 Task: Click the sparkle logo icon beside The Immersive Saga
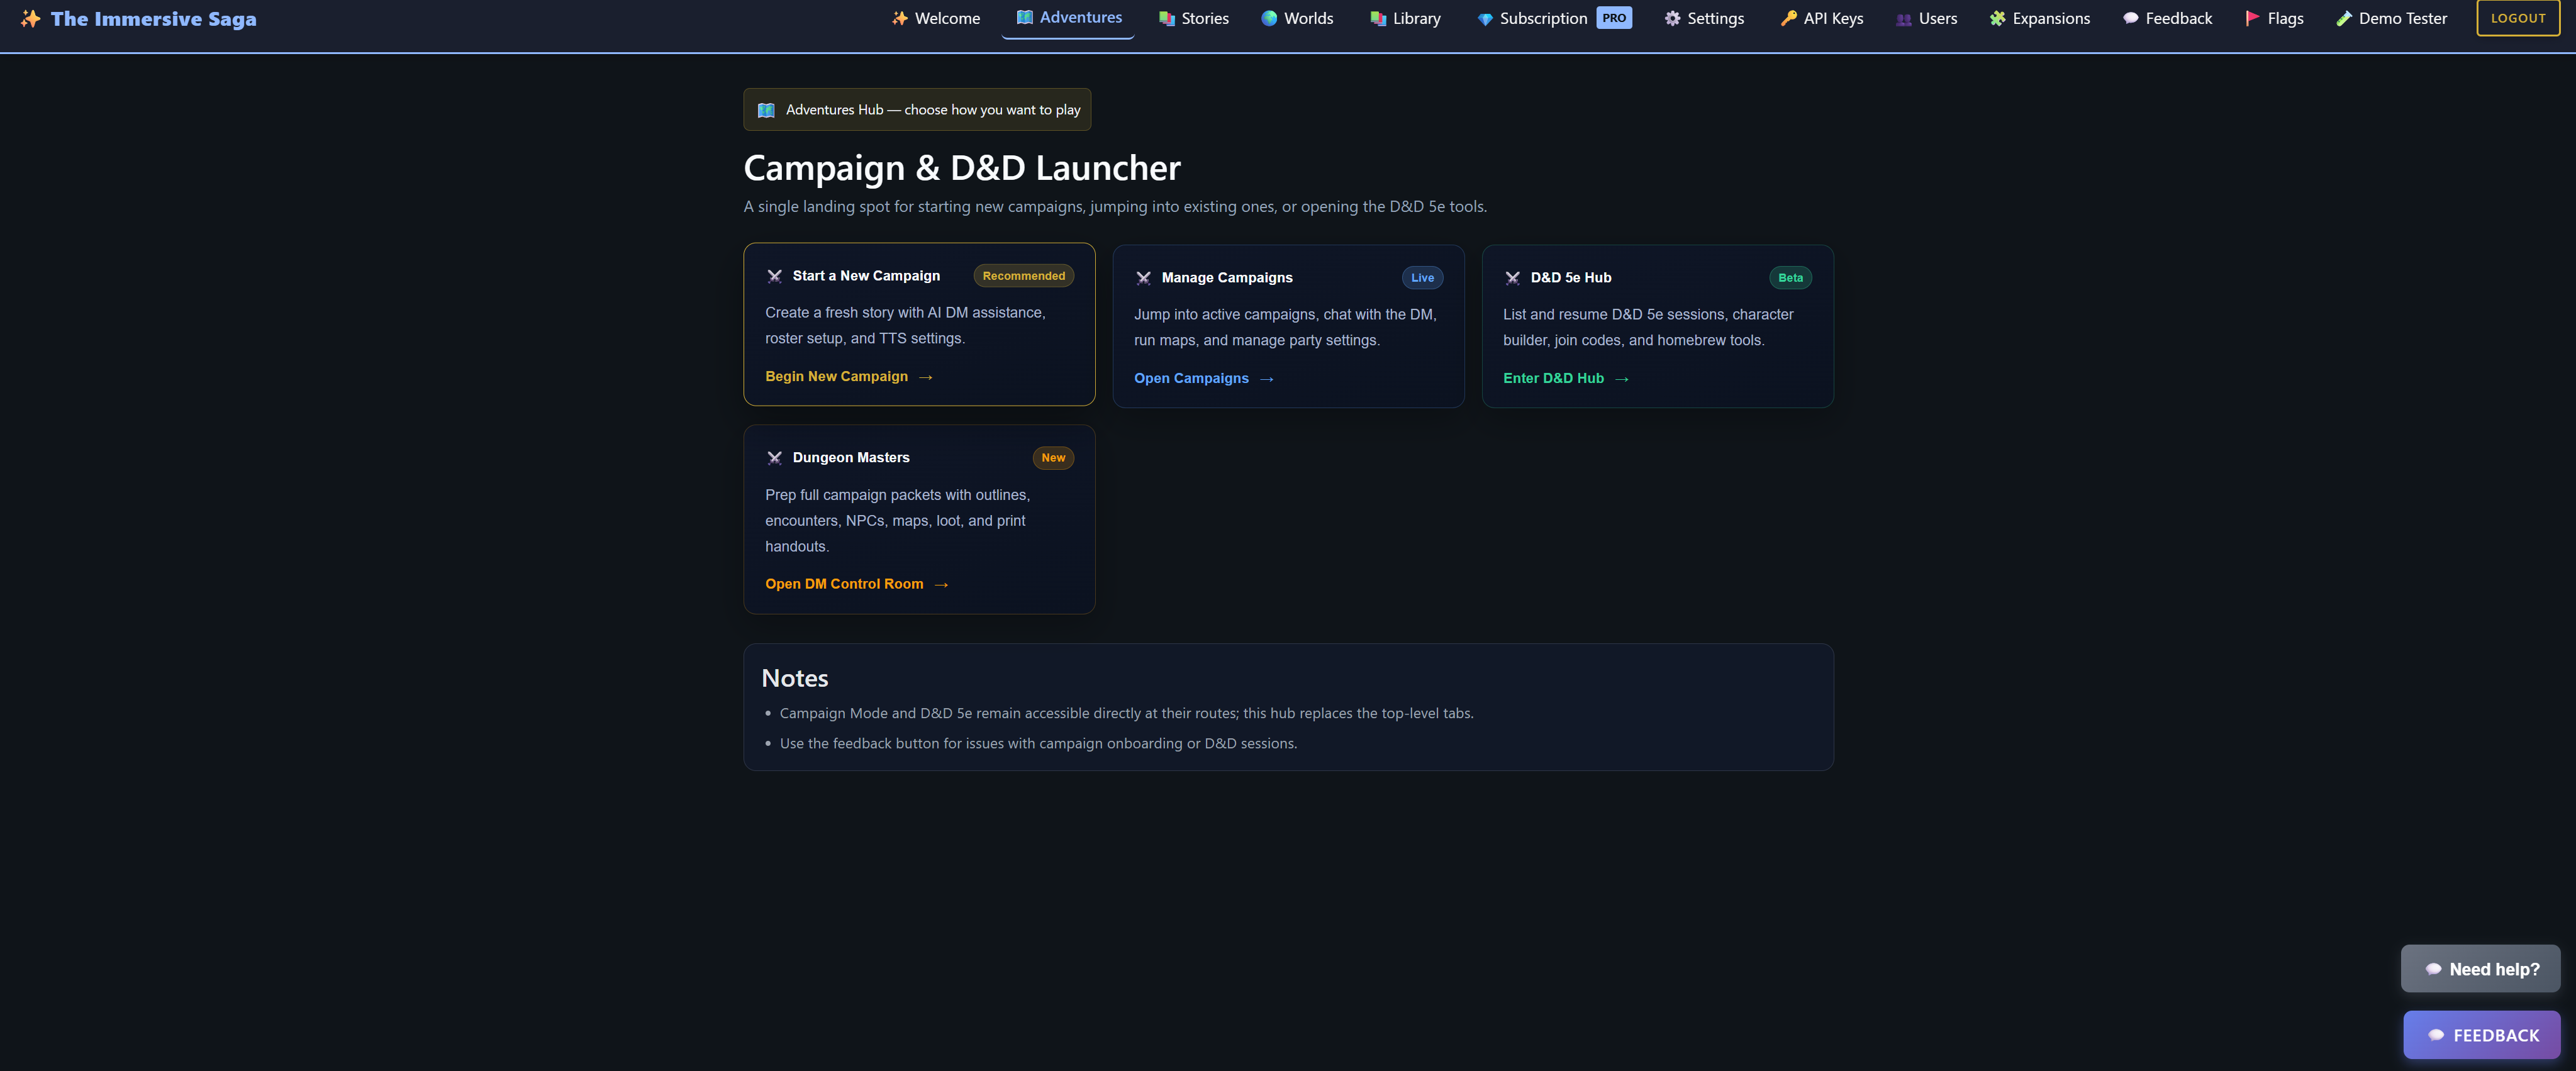pyautogui.click(x=30, y=19)
